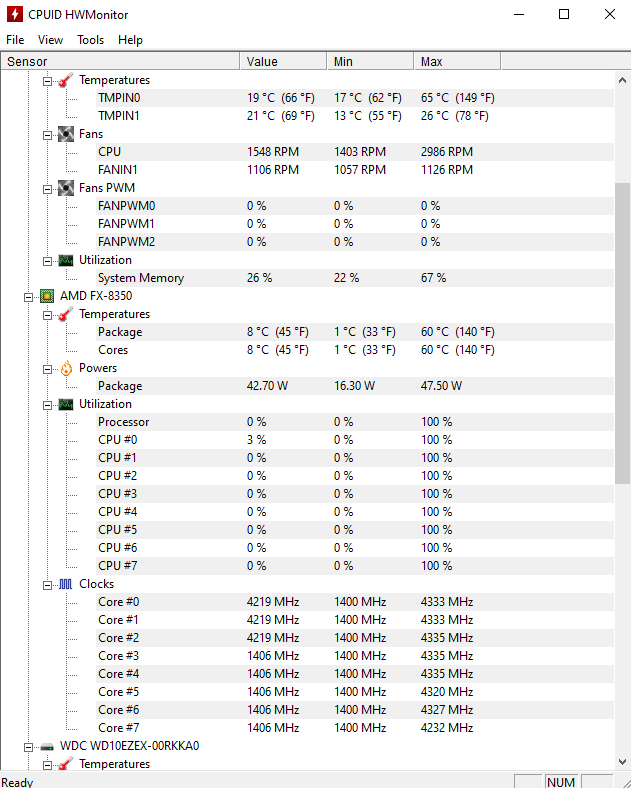Click the Max column header
631x788 pixels.
point(457,61)
